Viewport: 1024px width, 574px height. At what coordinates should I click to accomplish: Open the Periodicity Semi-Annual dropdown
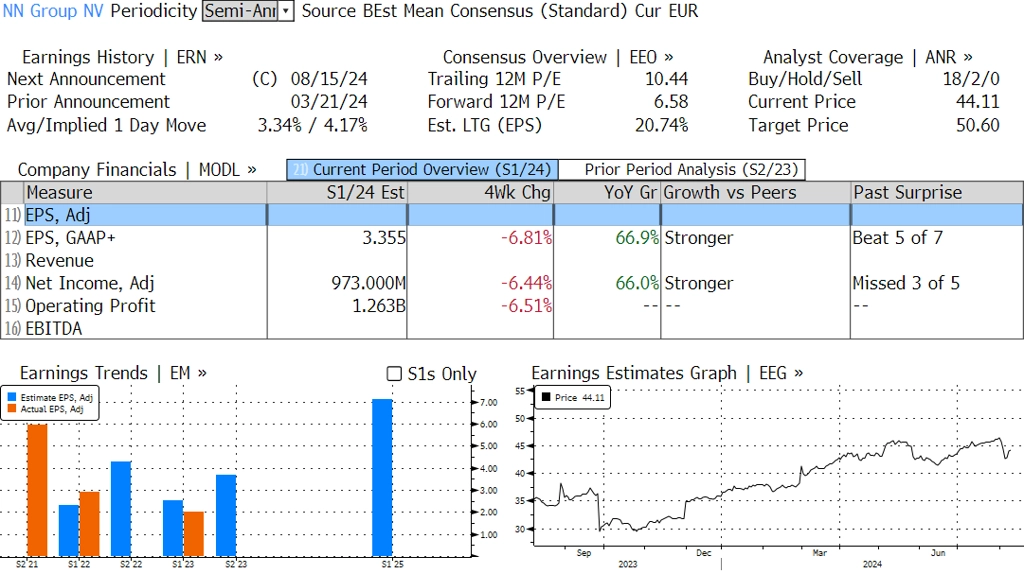pos(248,11)
